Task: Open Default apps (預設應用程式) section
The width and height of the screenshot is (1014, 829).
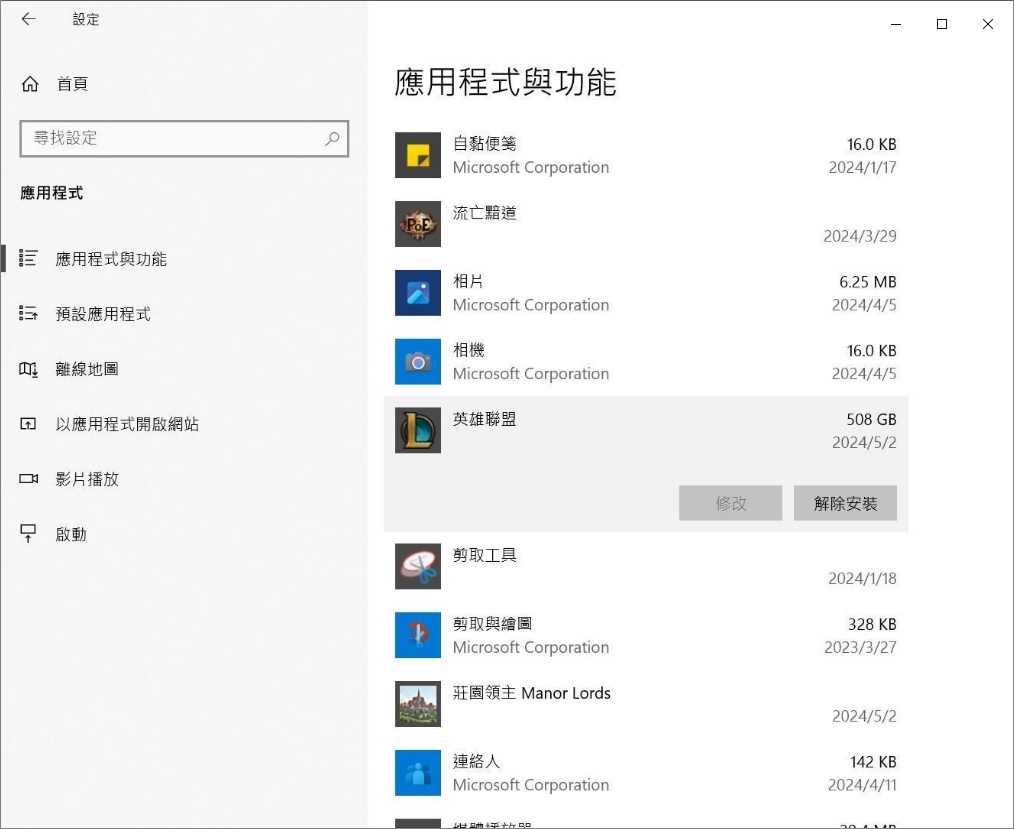Action: [x=102, y=314]
